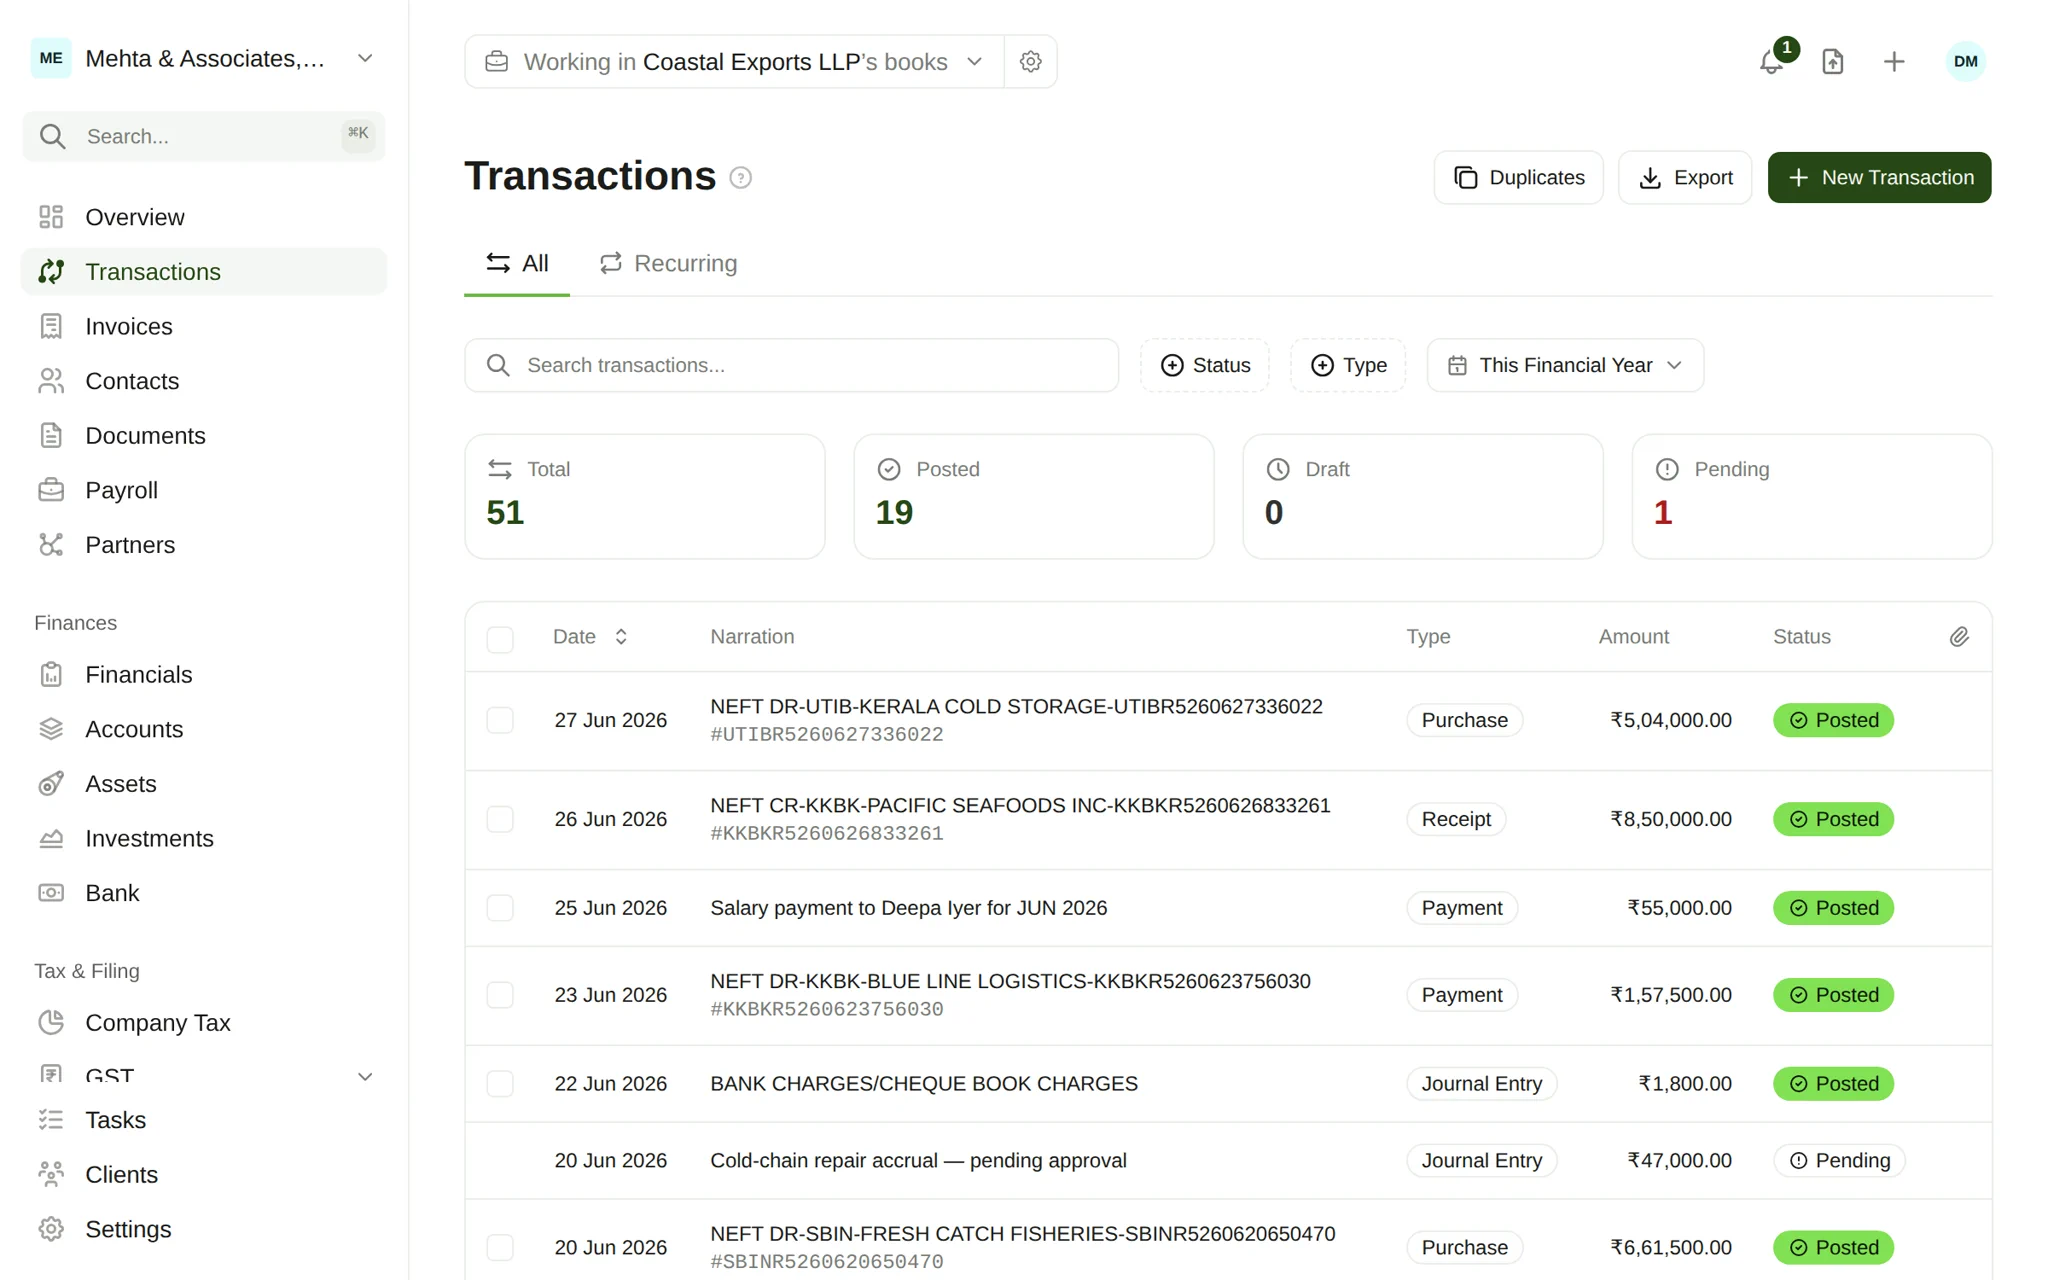This screenshot has width=2048, height=1280.
Task: Select Transactions in the sidebar
Action: [204, 272]
